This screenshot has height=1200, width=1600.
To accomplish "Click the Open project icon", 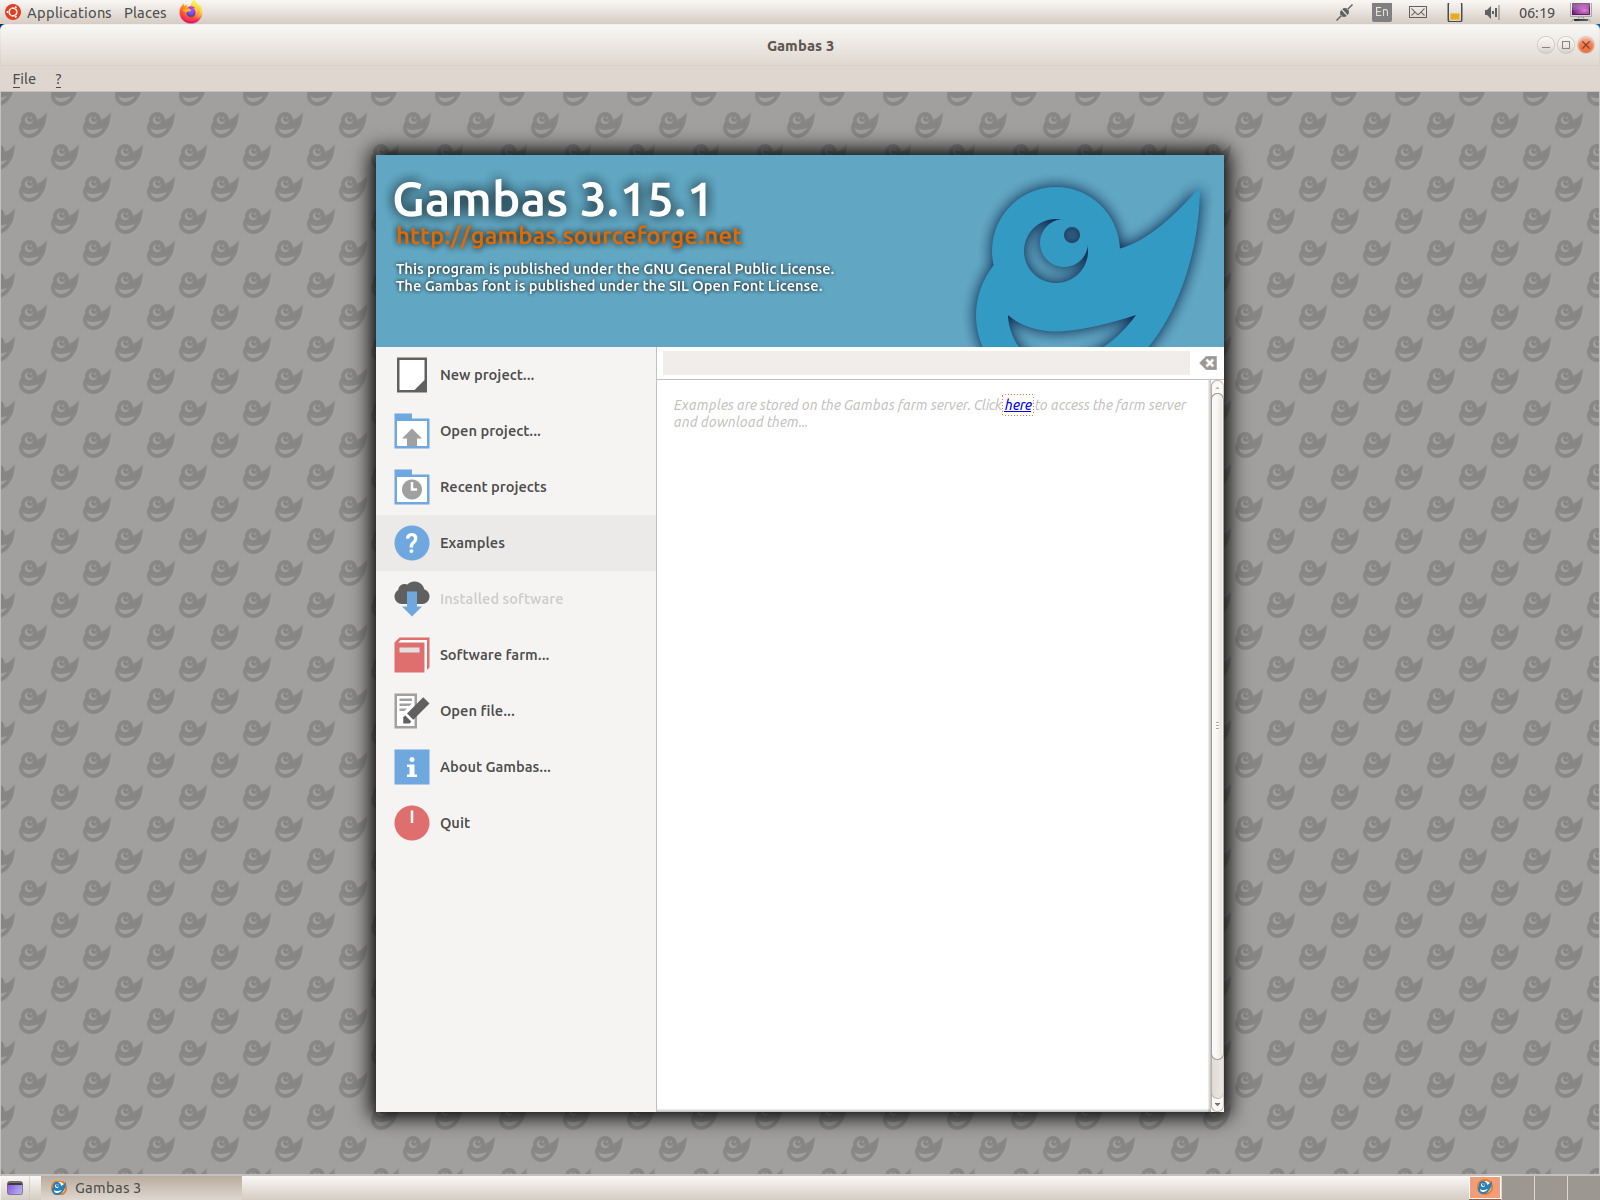I will (x=411, y=431).
